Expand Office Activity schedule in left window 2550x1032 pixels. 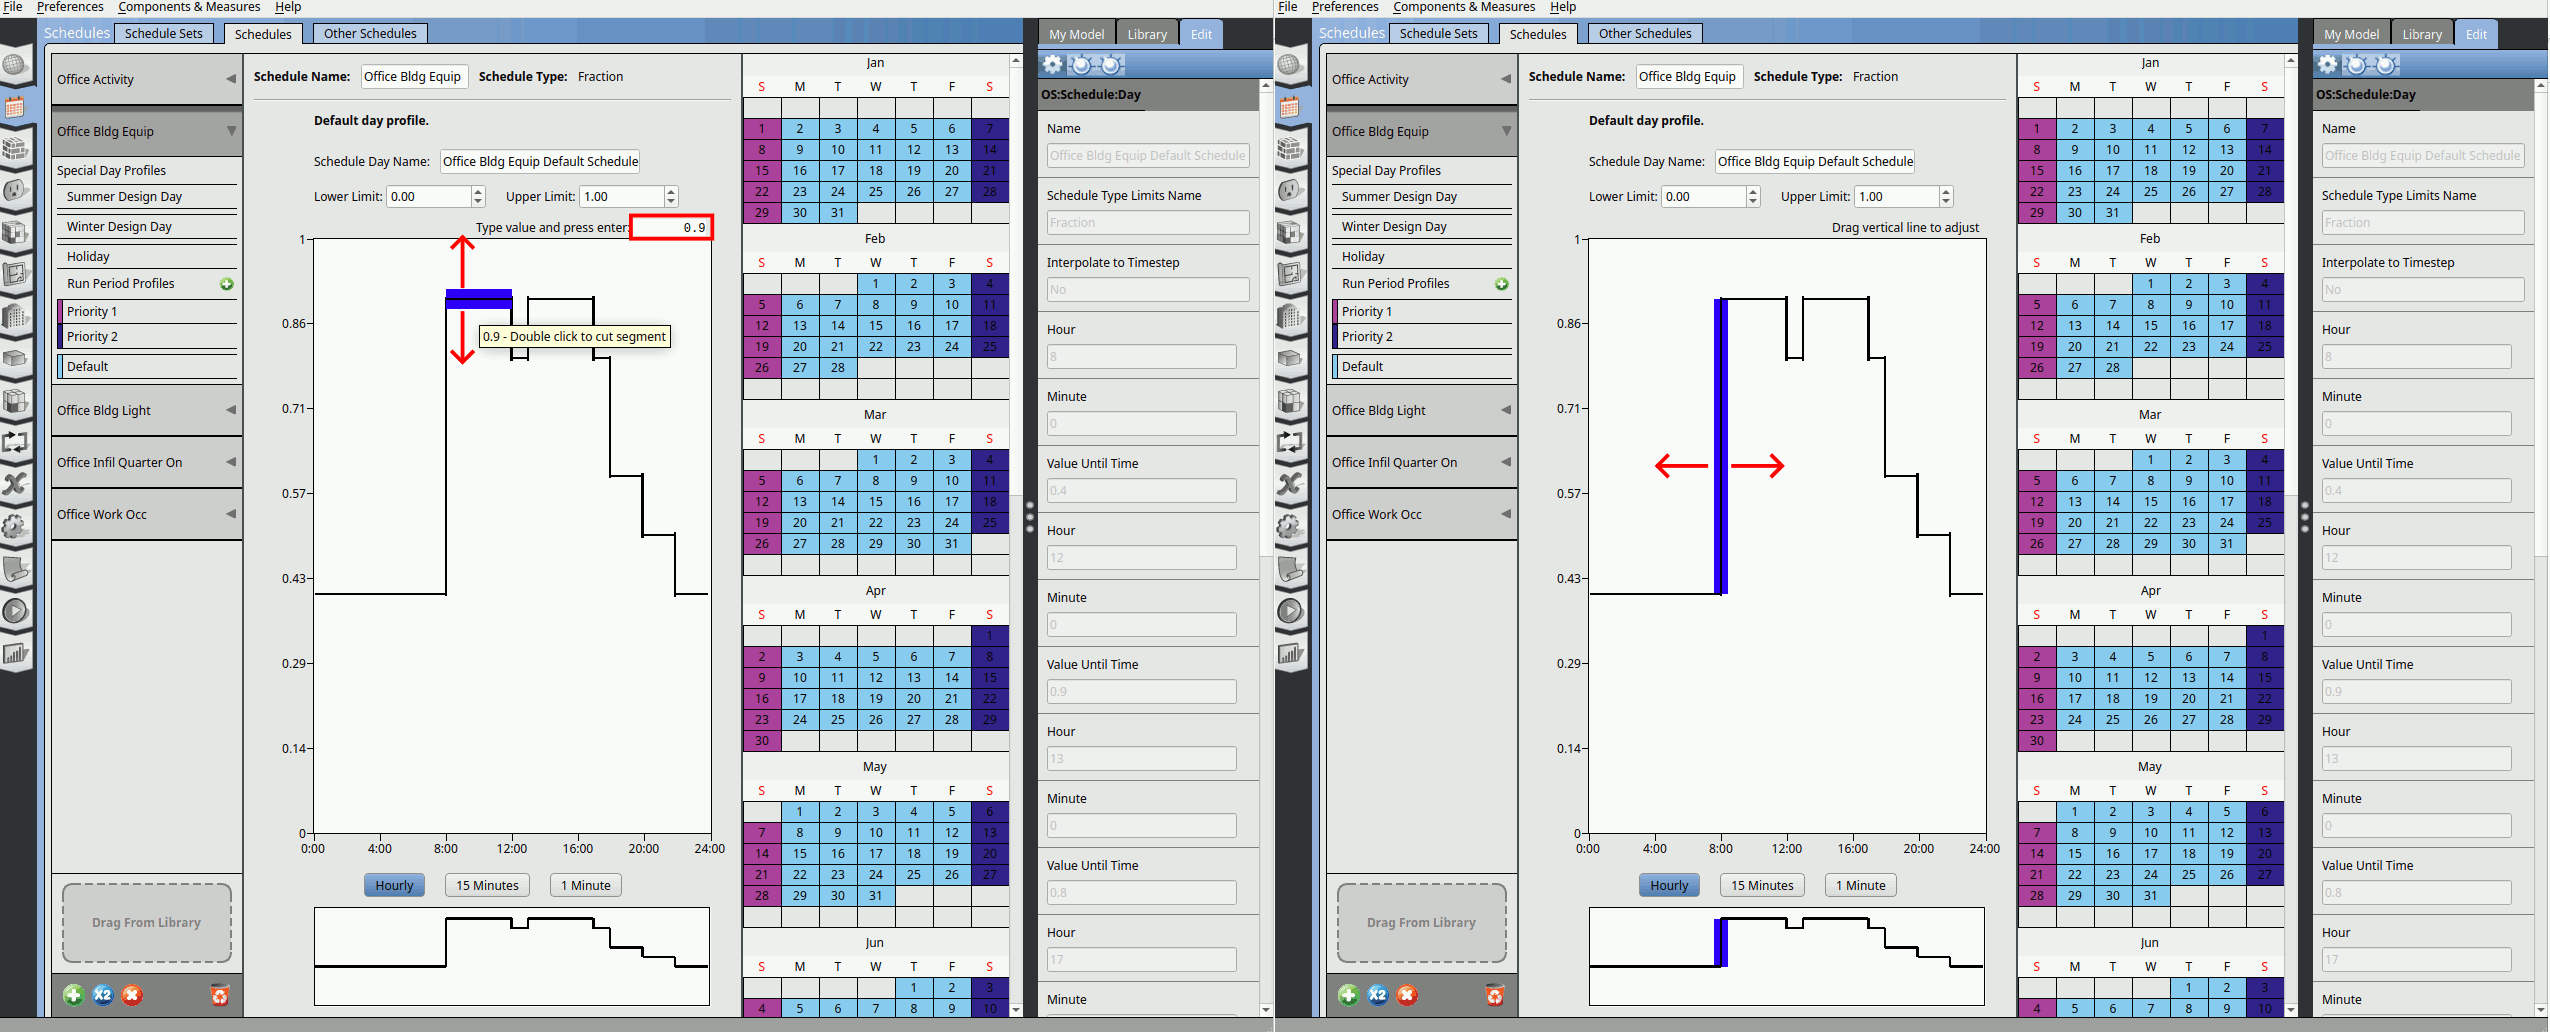coord(231,79)
